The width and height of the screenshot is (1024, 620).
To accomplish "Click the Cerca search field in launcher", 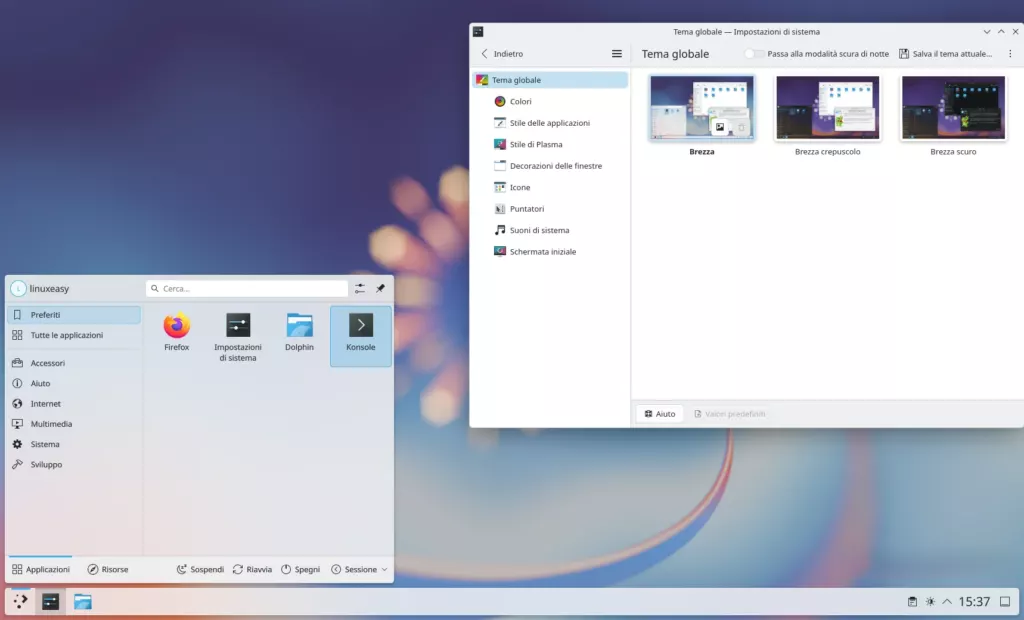I will pyautogui.click(x=247, y=288).
